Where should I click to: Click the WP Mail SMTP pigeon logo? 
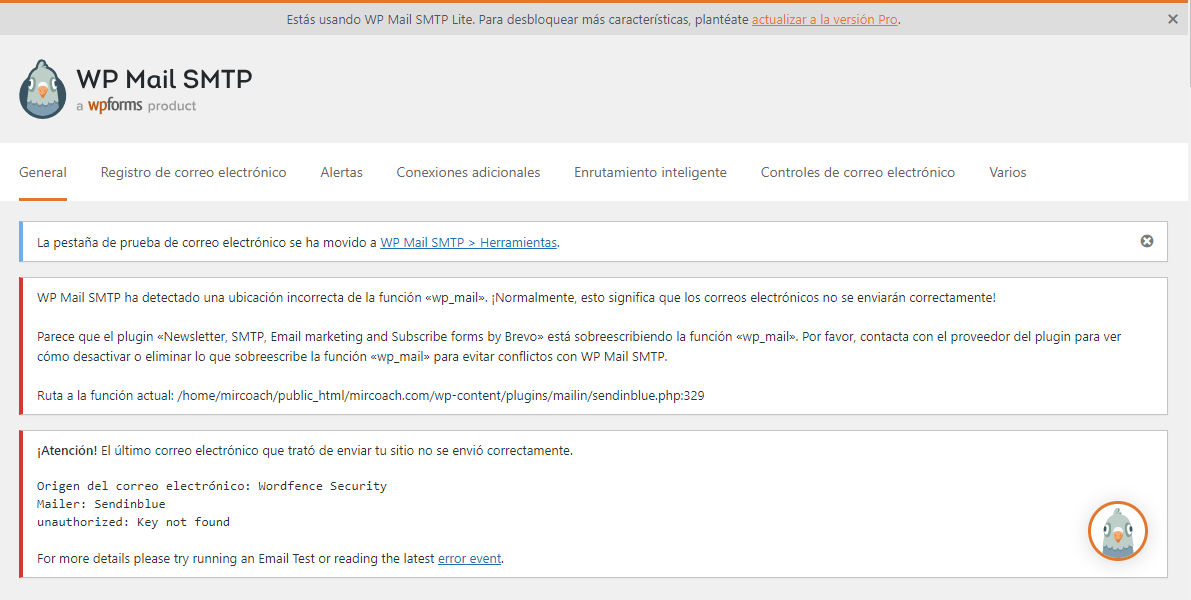click(43, 89)
